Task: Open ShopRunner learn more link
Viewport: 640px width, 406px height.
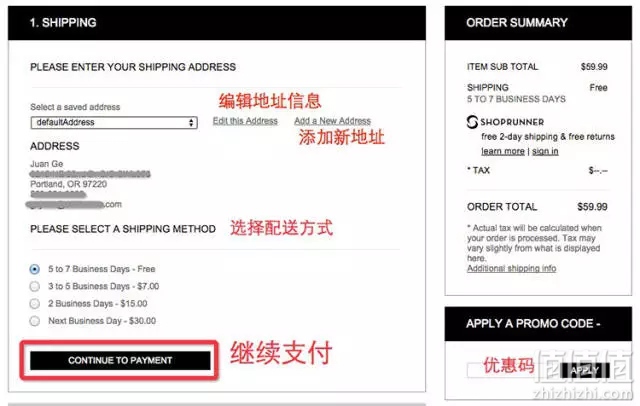Action: (x=502, y=151)
